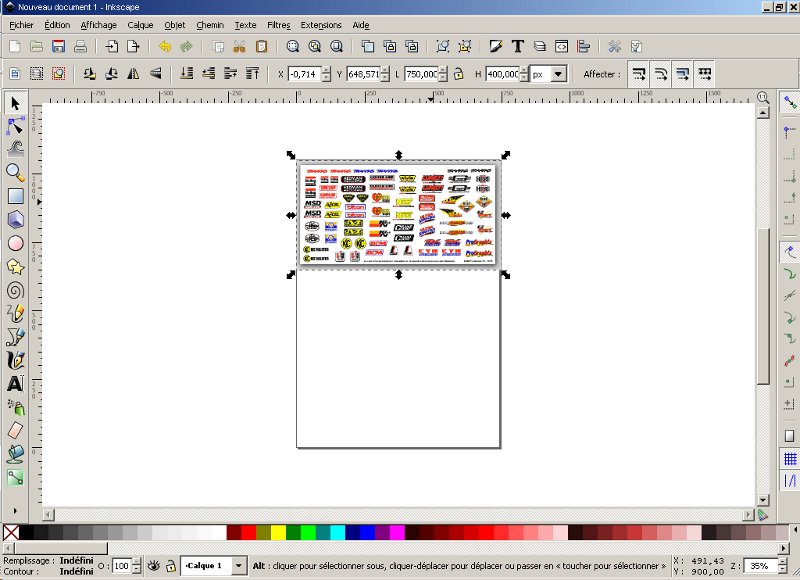Screen dimensions: 800x580
Task: Select the Tweak tool
Action: pyautogui.click(x=15, y=149)
